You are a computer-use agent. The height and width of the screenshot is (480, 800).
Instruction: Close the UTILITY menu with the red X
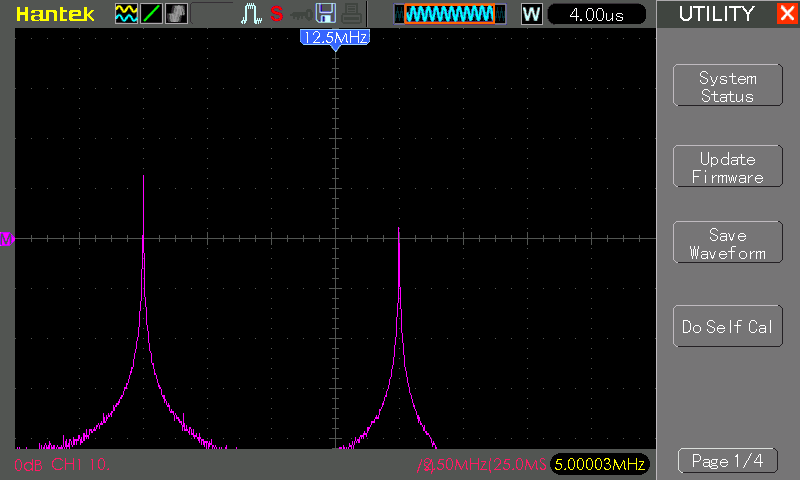pyautogui.click(x=788, y=13)
